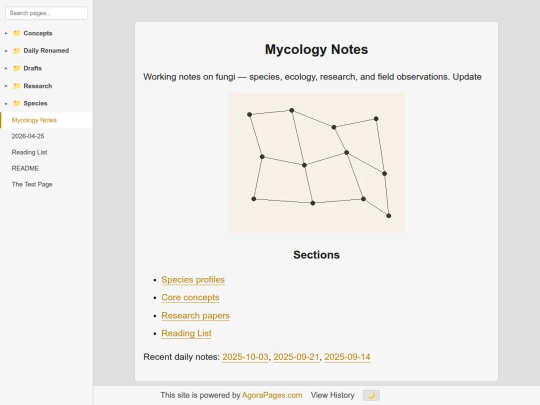Click the Species folder icon
The image size is (540, 405).
[x=17, y=103]
